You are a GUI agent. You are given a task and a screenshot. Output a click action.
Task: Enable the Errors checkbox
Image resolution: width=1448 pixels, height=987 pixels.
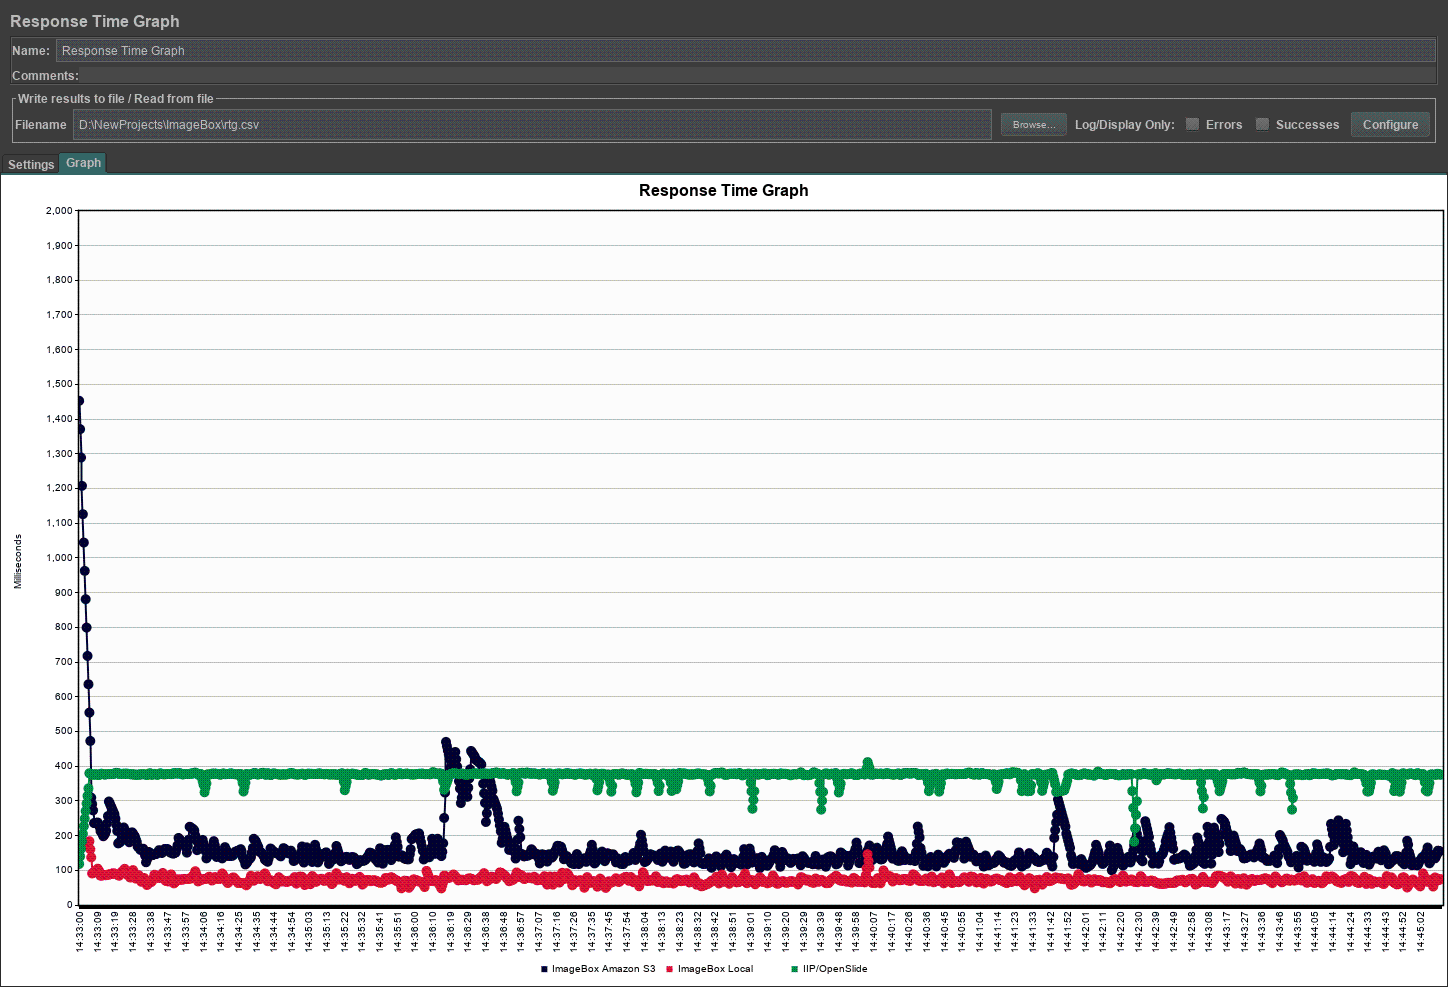(1192, 125)
